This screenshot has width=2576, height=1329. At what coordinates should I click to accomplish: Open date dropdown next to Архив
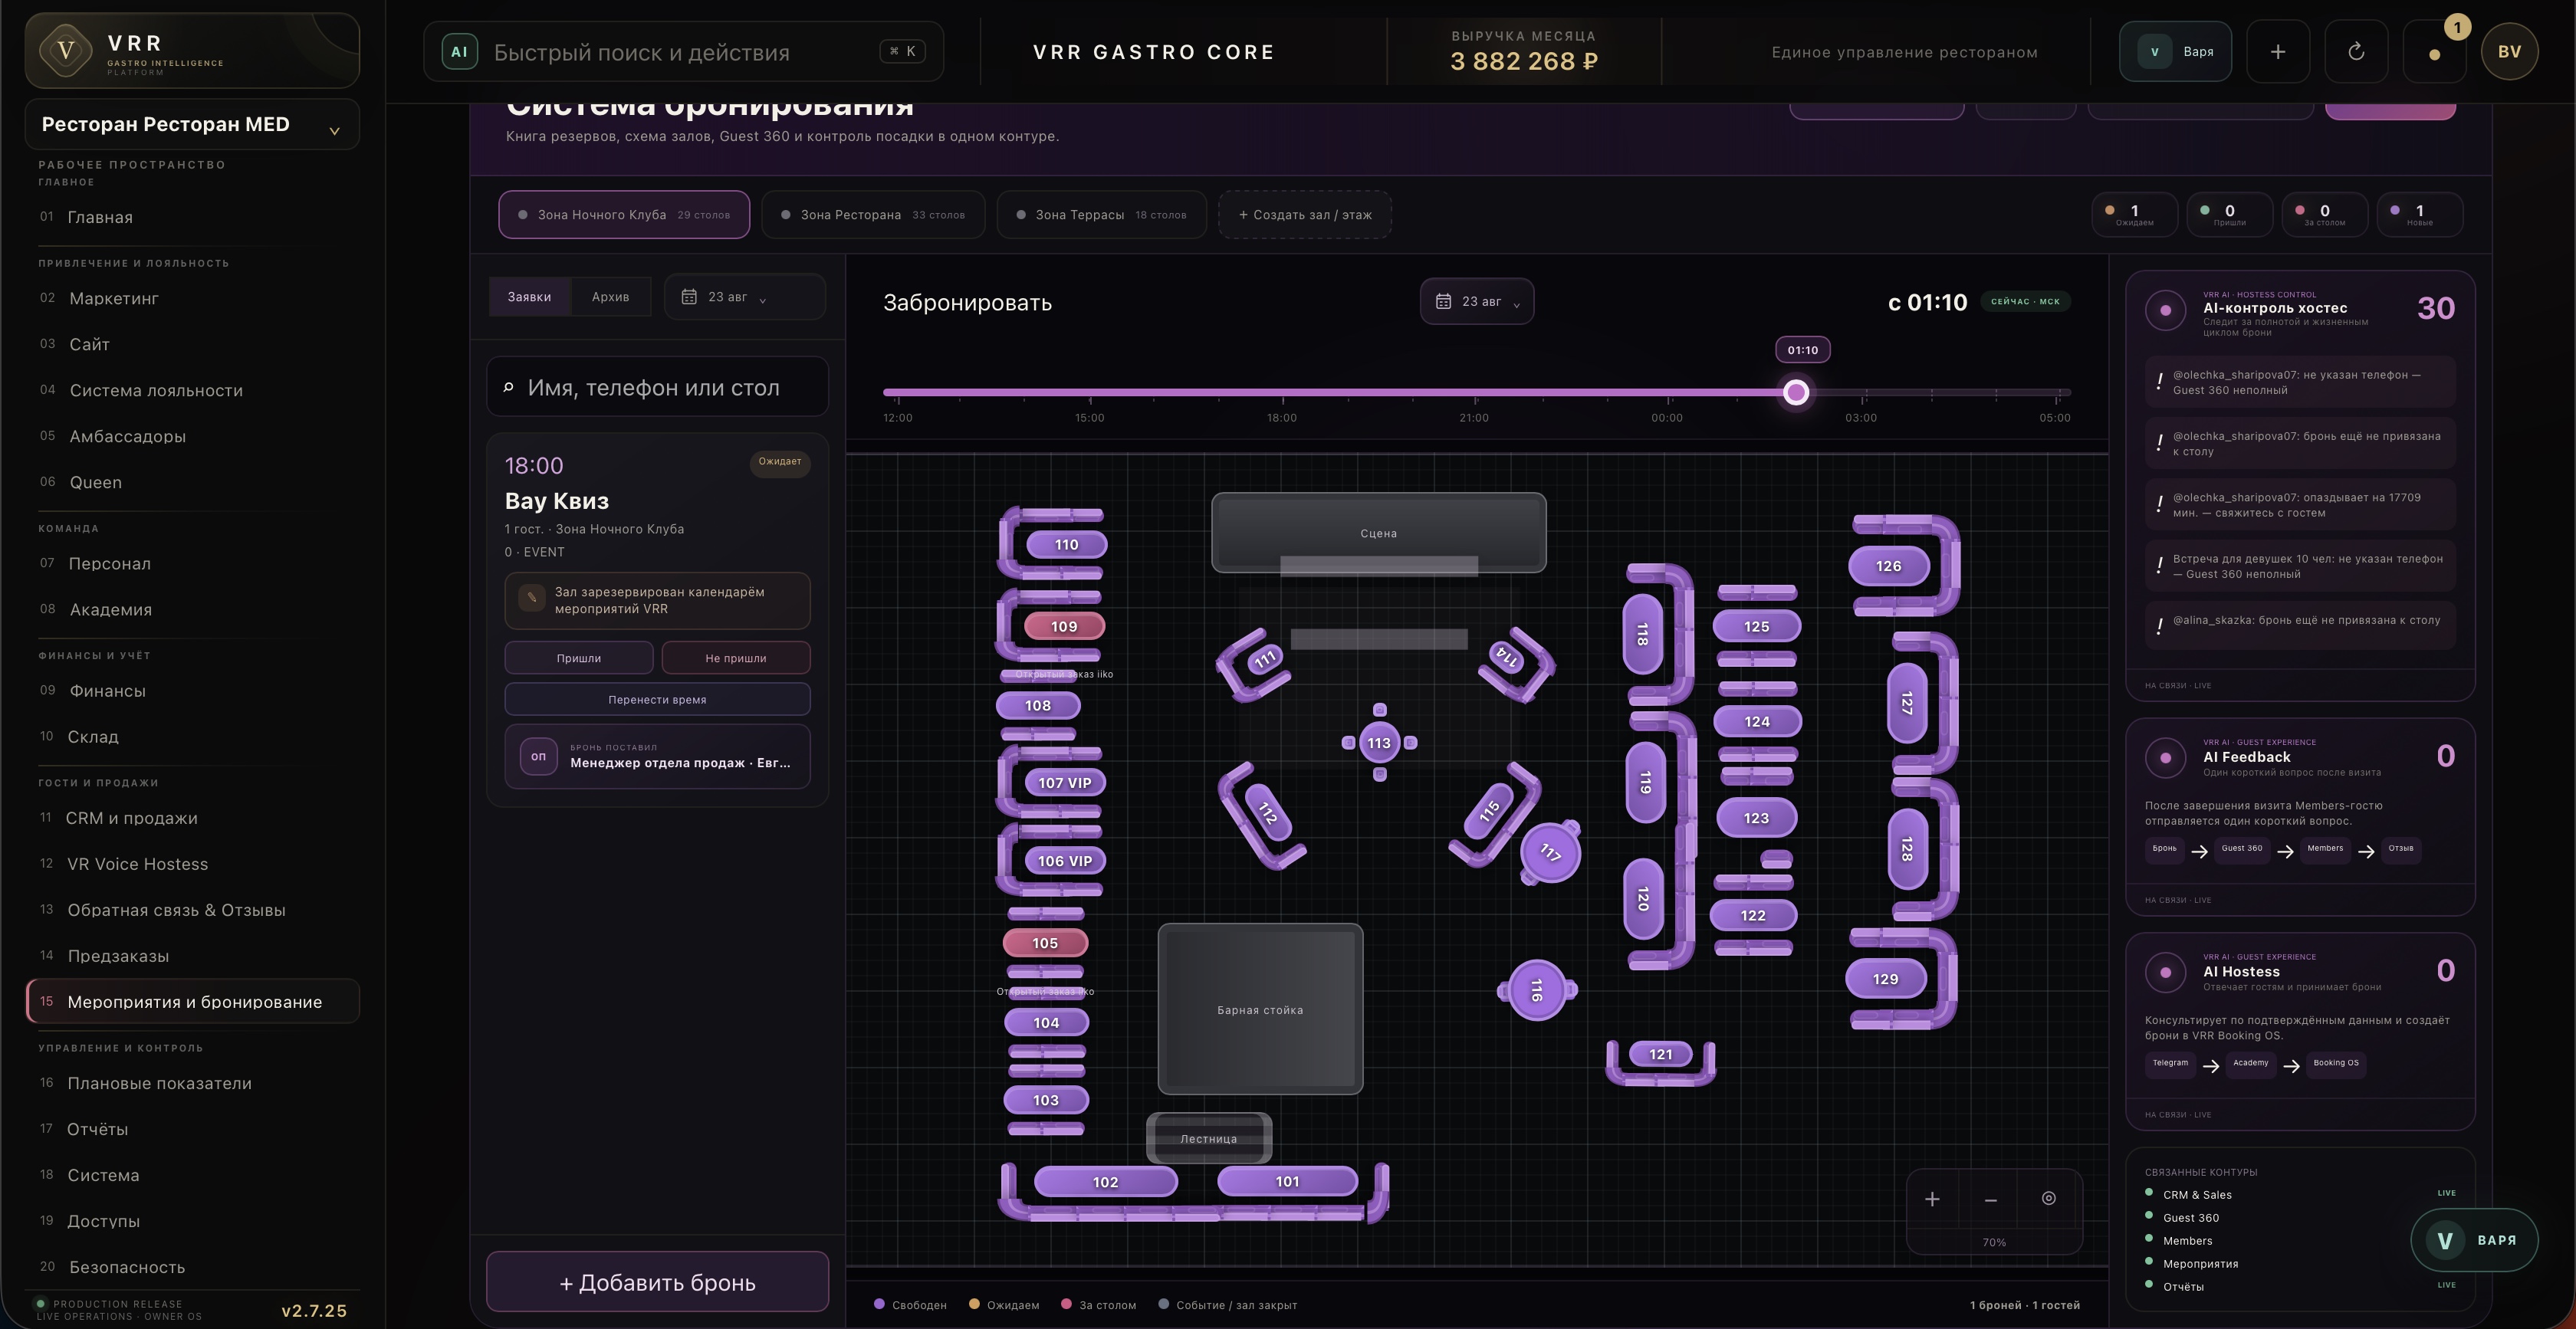coord(744,297)
